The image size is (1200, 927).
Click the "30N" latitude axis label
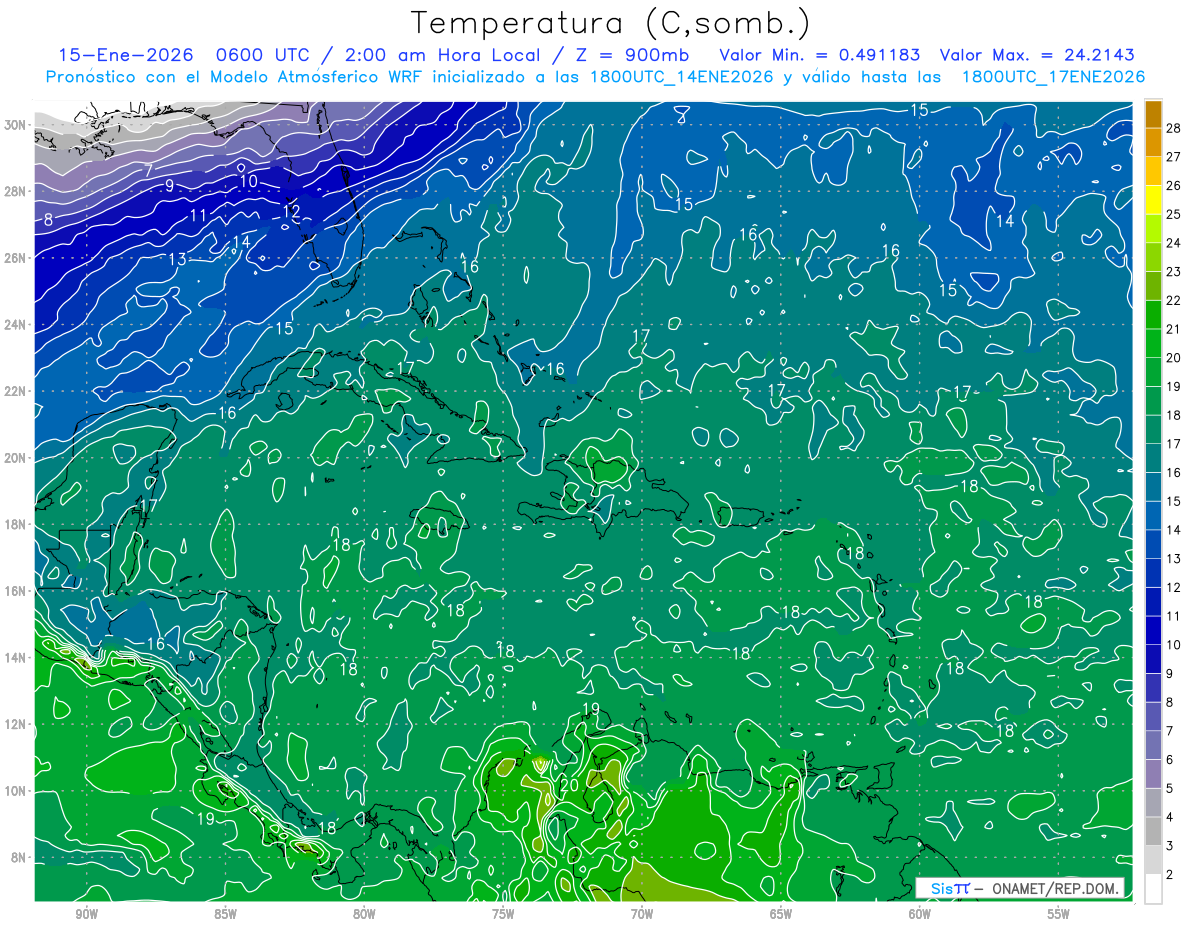15,124
